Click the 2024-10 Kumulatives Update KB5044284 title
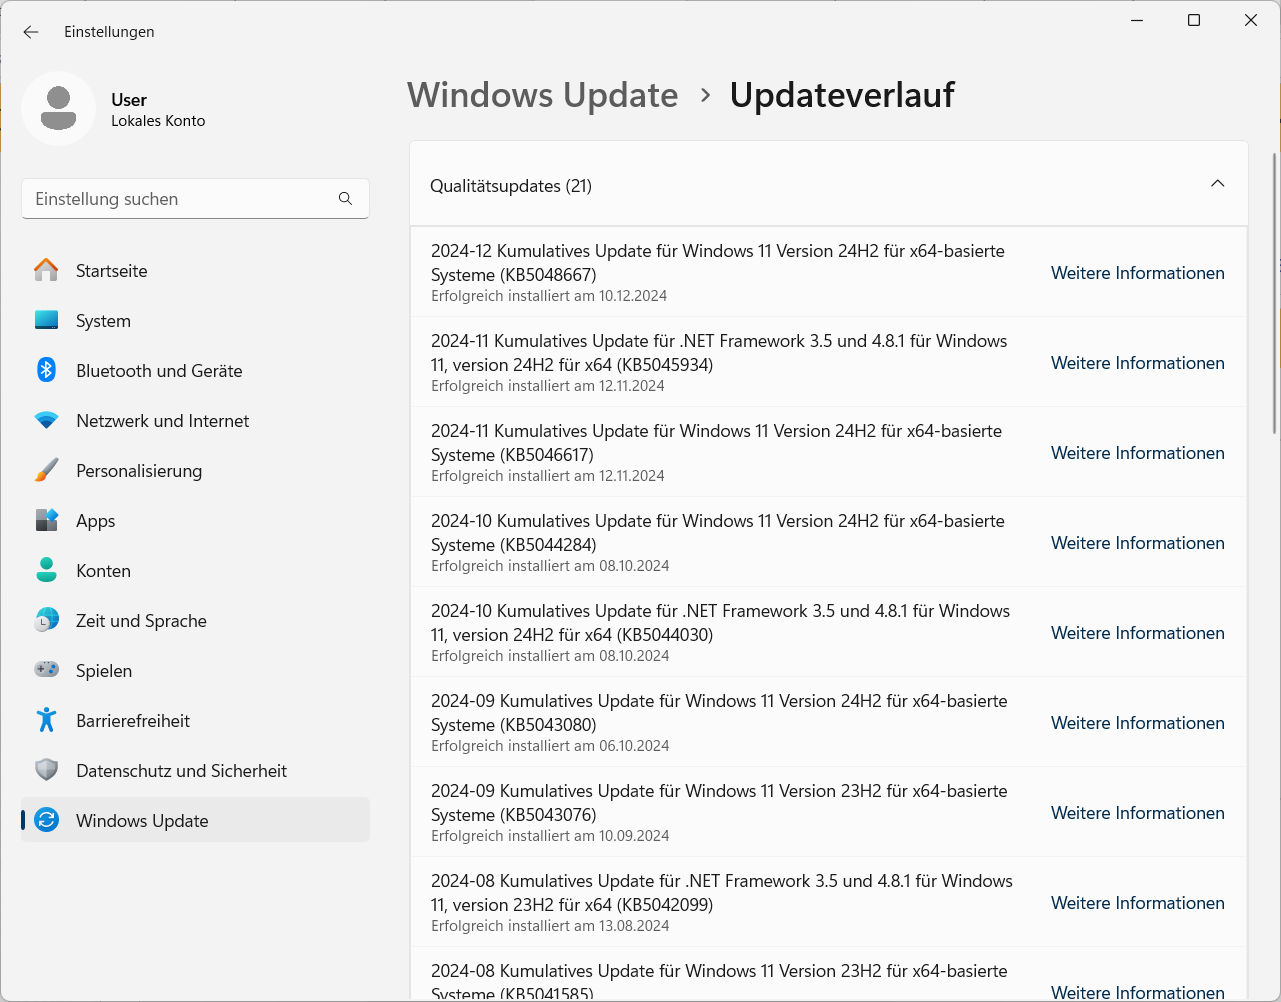Viewport: 1281px width, 1002px height. 718,533
